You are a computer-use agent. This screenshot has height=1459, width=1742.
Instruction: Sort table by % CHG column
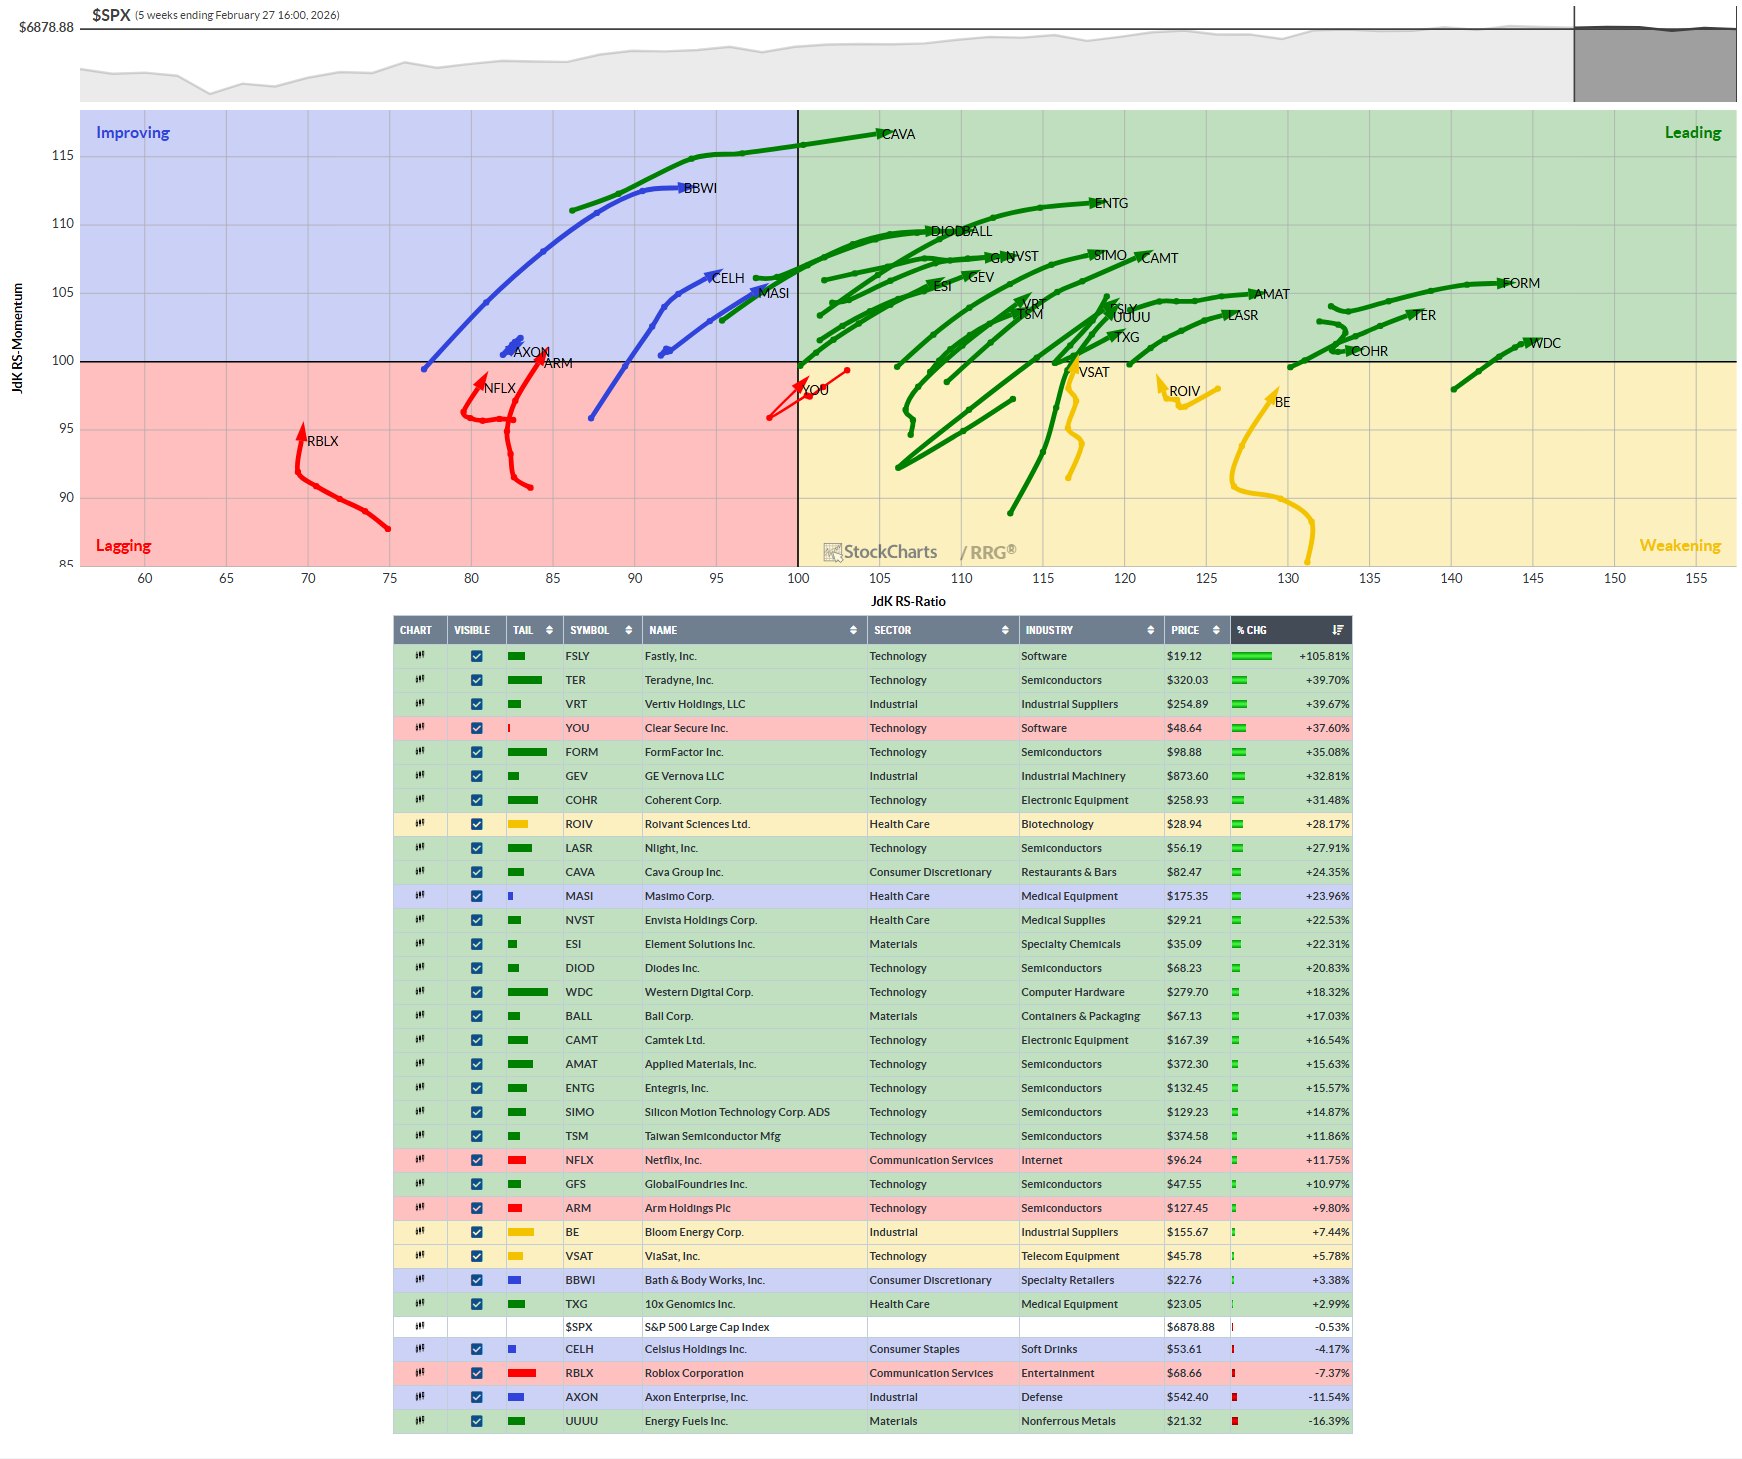pos(1290,630)
